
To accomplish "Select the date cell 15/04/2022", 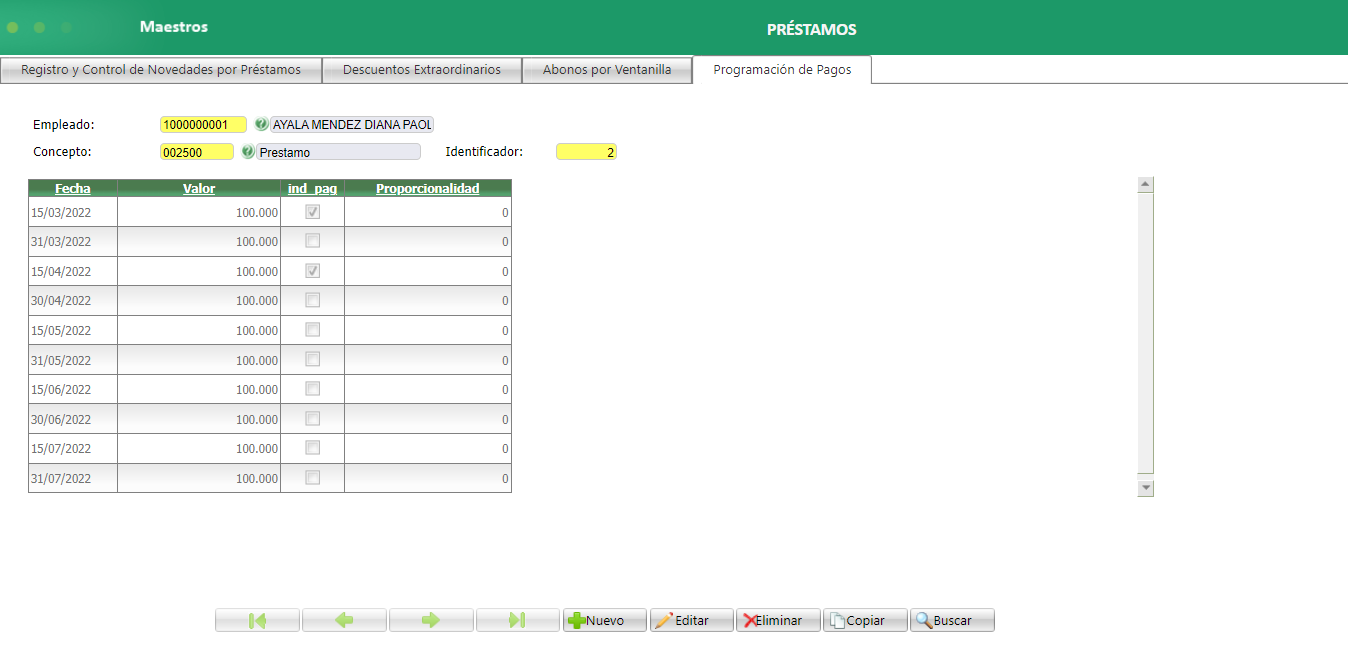I will tap(73, 271).
